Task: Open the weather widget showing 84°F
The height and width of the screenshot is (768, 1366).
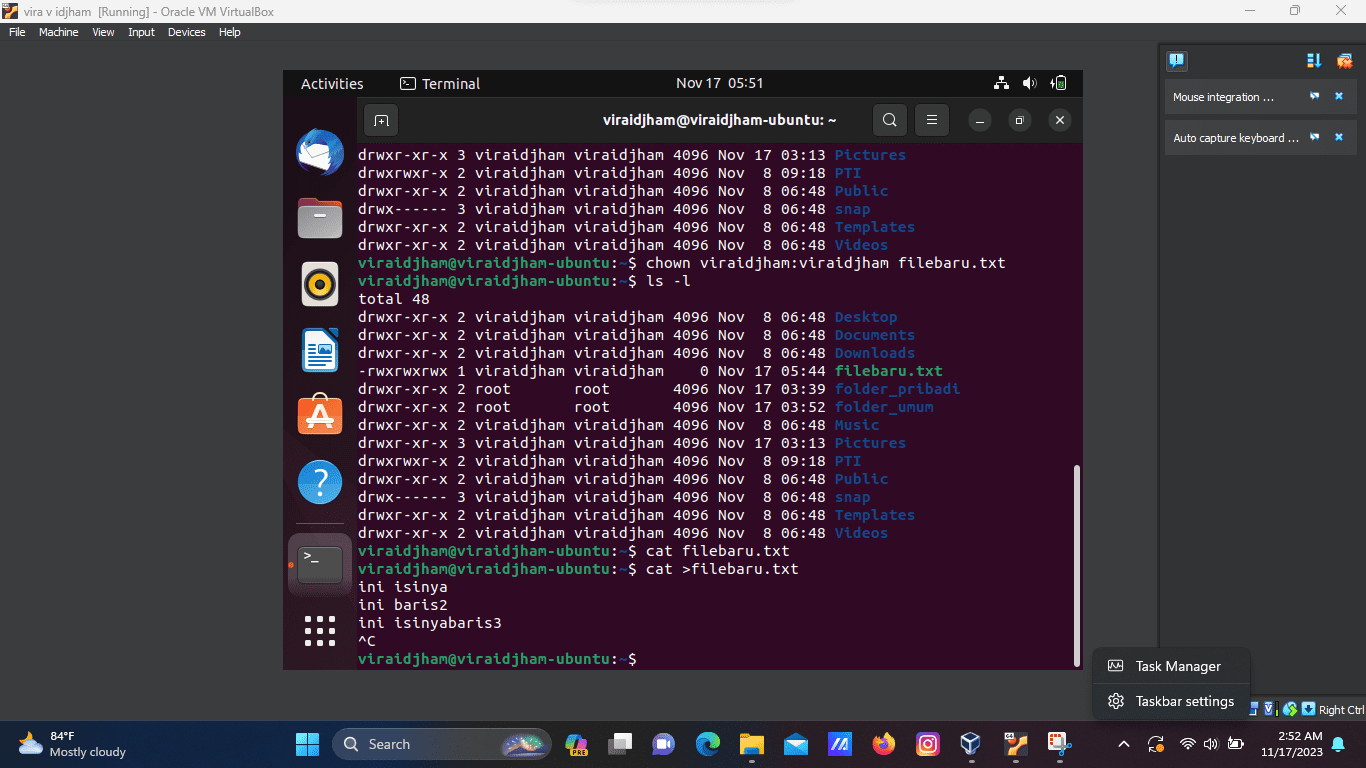Action: click(72, 744)
